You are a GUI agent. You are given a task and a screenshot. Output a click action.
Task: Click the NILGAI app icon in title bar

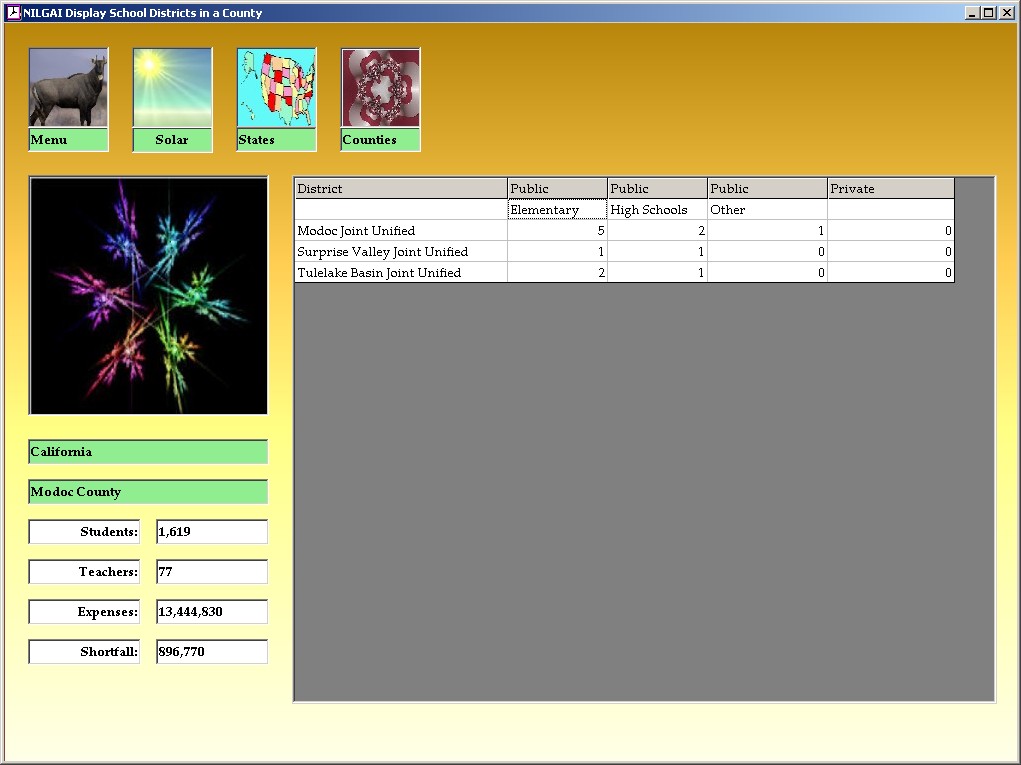(x=13, y=13)
